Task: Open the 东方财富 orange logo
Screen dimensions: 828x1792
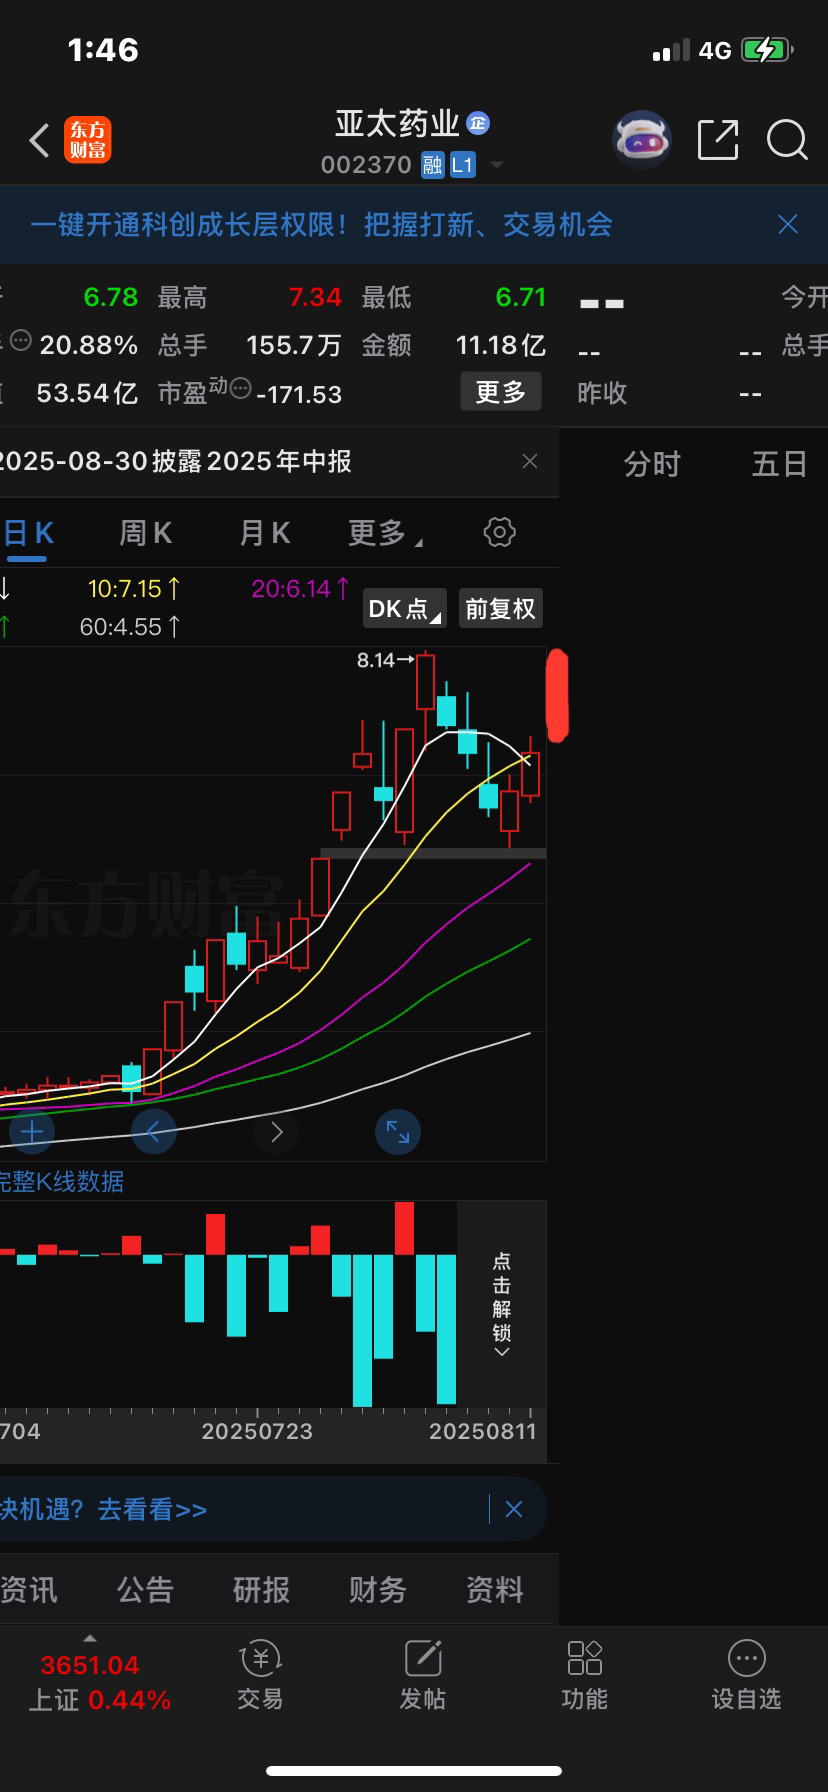Action: pos(87,140)
